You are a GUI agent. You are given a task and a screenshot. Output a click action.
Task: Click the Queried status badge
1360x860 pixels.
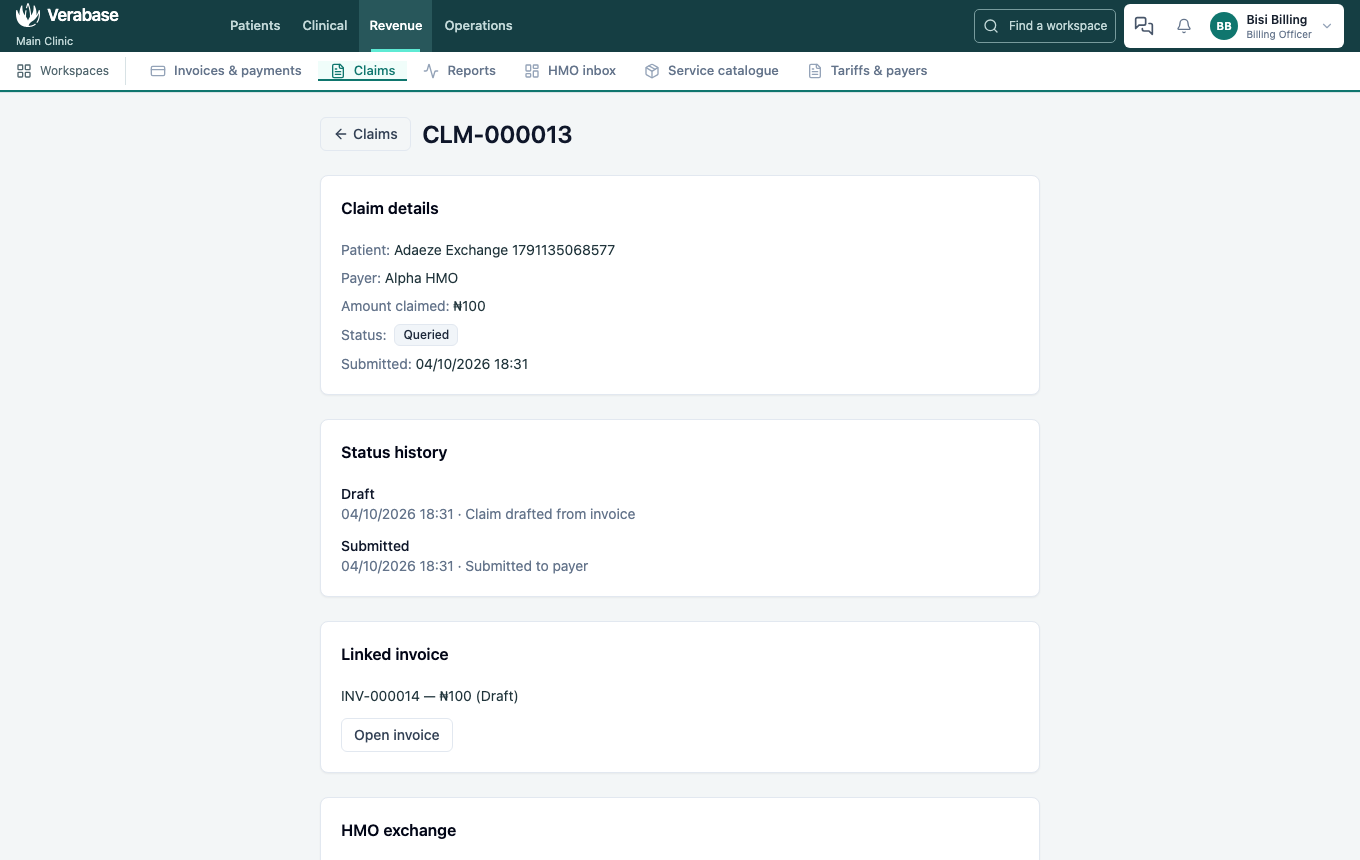point(426,335)
